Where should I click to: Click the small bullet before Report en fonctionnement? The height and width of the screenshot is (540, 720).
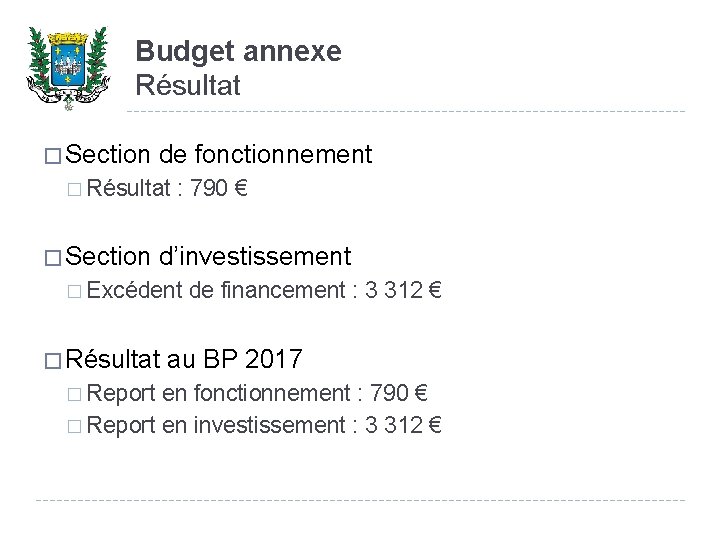[78, 393]
